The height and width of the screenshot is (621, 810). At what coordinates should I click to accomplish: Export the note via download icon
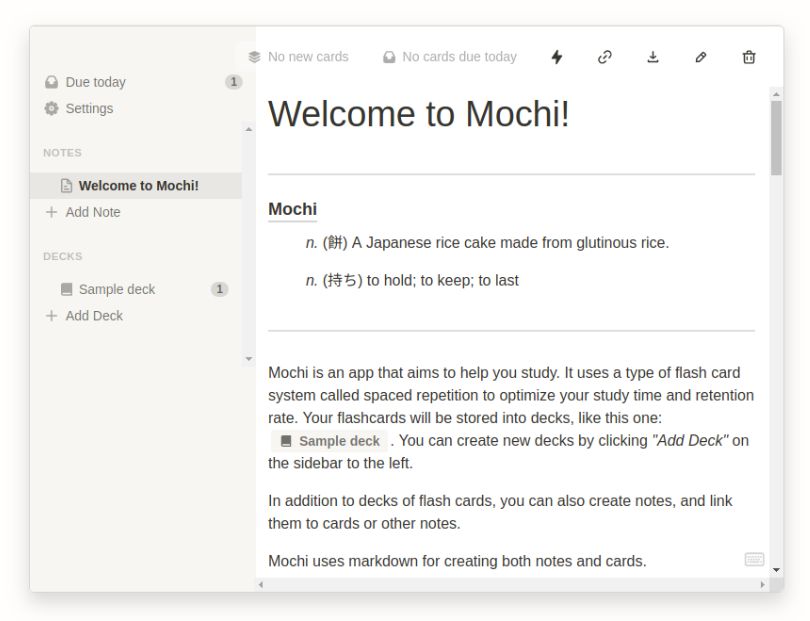tap(653, 57)
